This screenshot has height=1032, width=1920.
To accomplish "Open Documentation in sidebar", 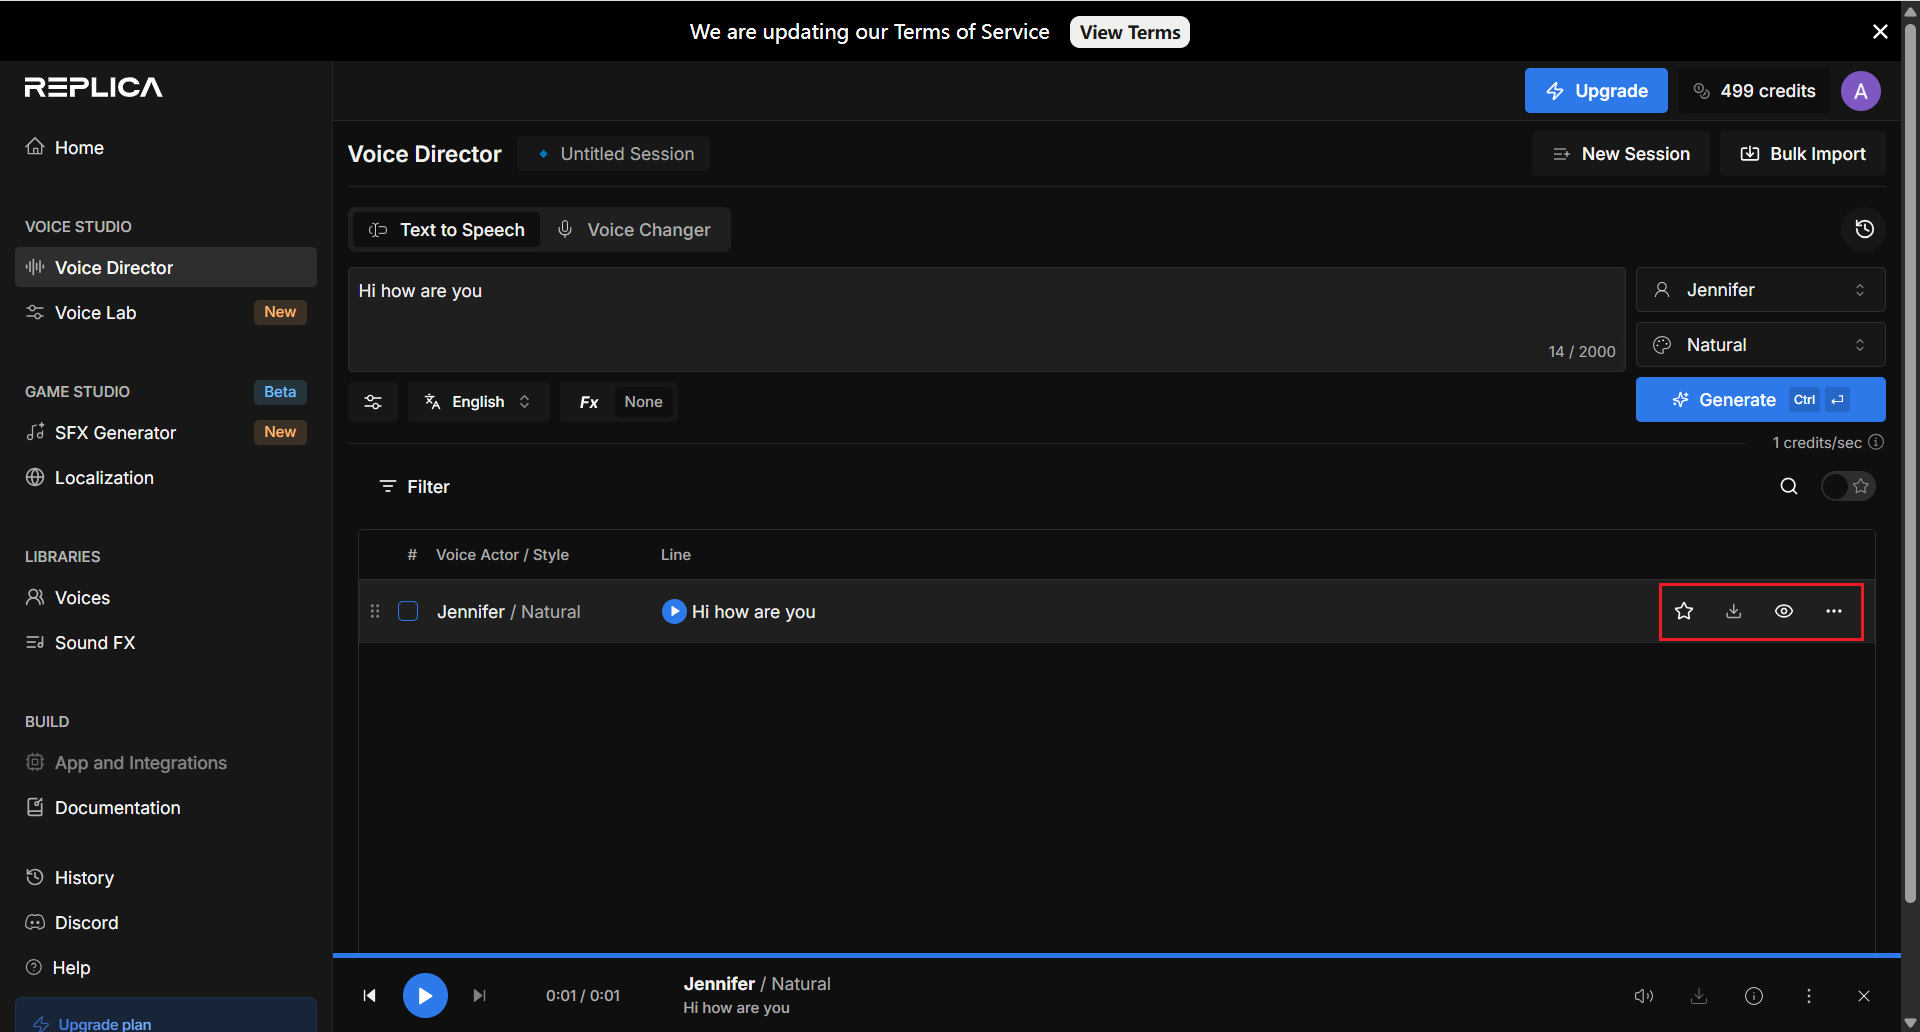I will tap(166, 807).
